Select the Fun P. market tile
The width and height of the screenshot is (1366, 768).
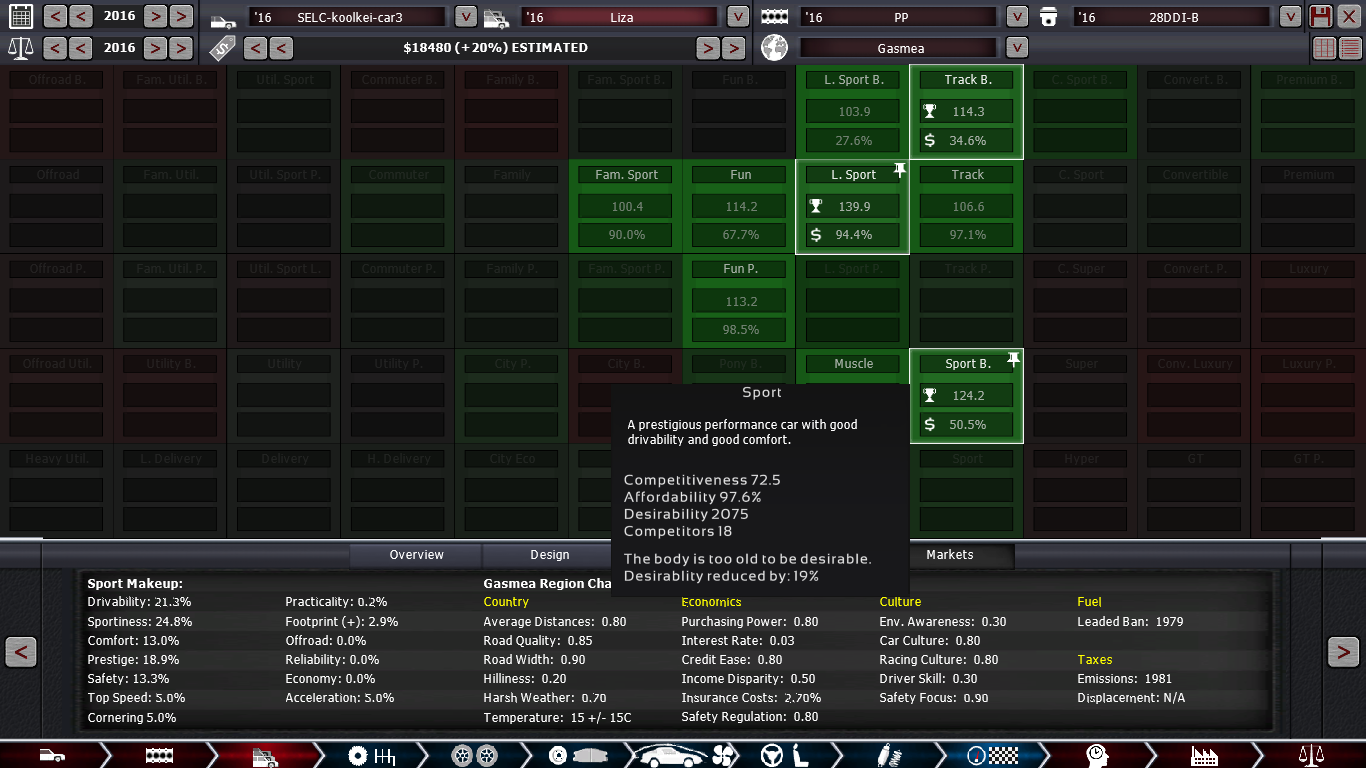[740, 269]
